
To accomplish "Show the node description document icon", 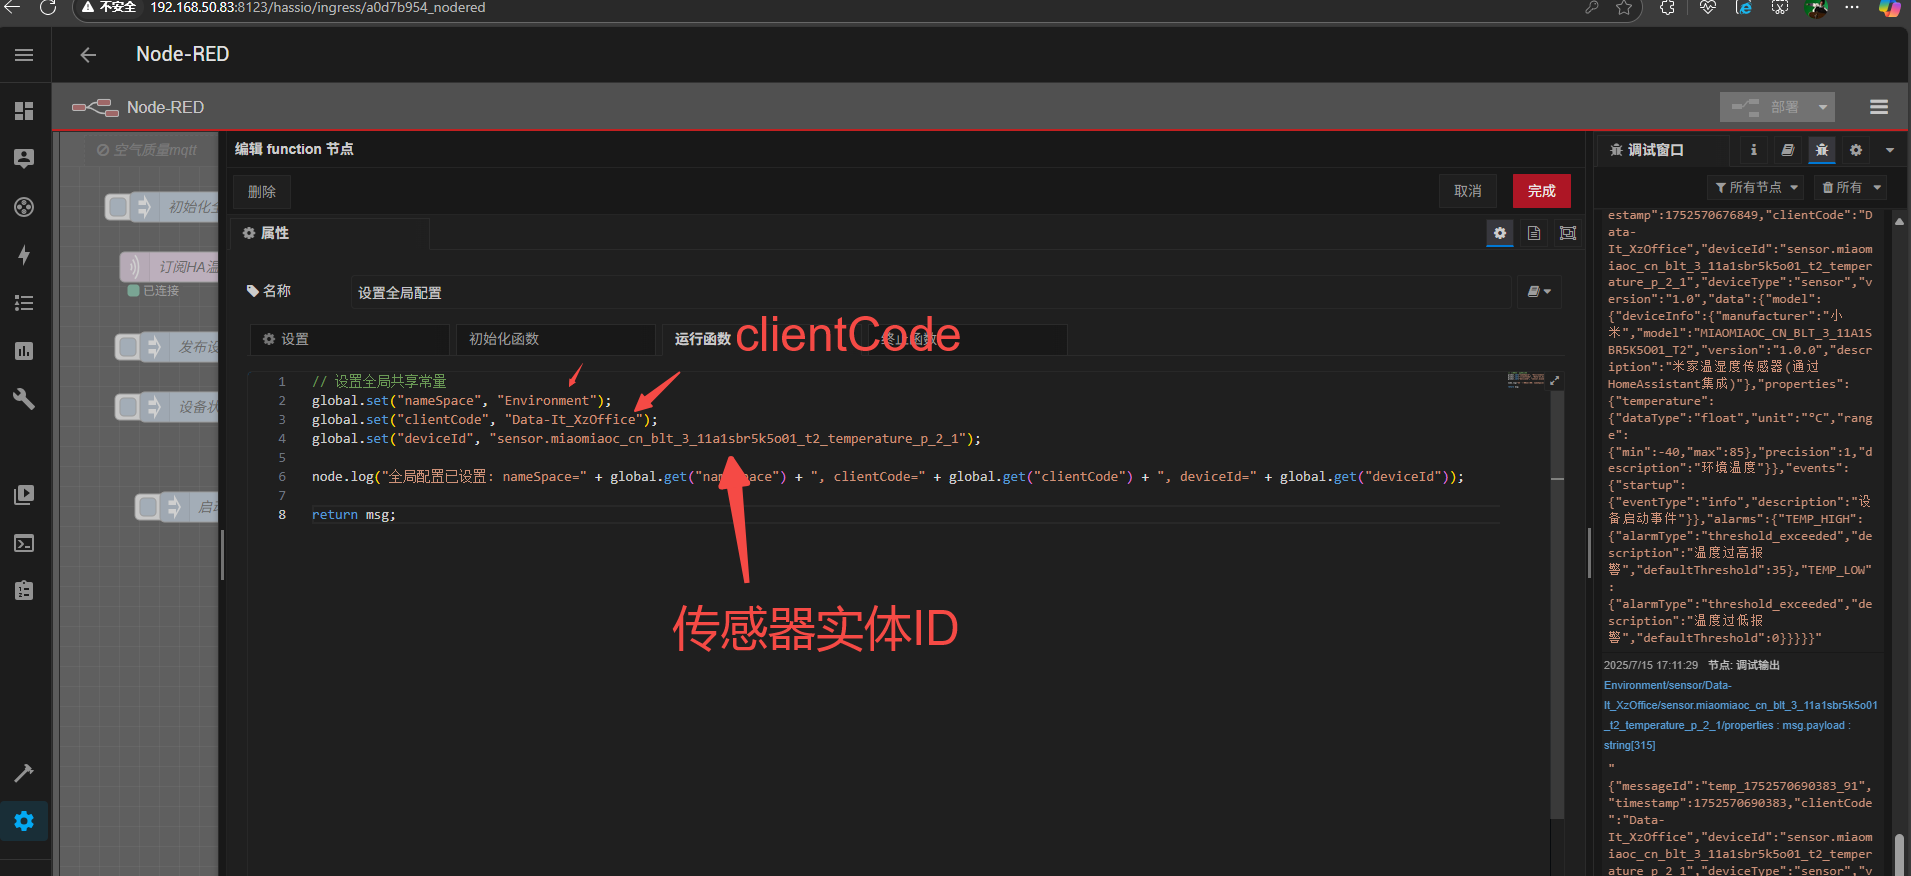I will point(1533,233).
